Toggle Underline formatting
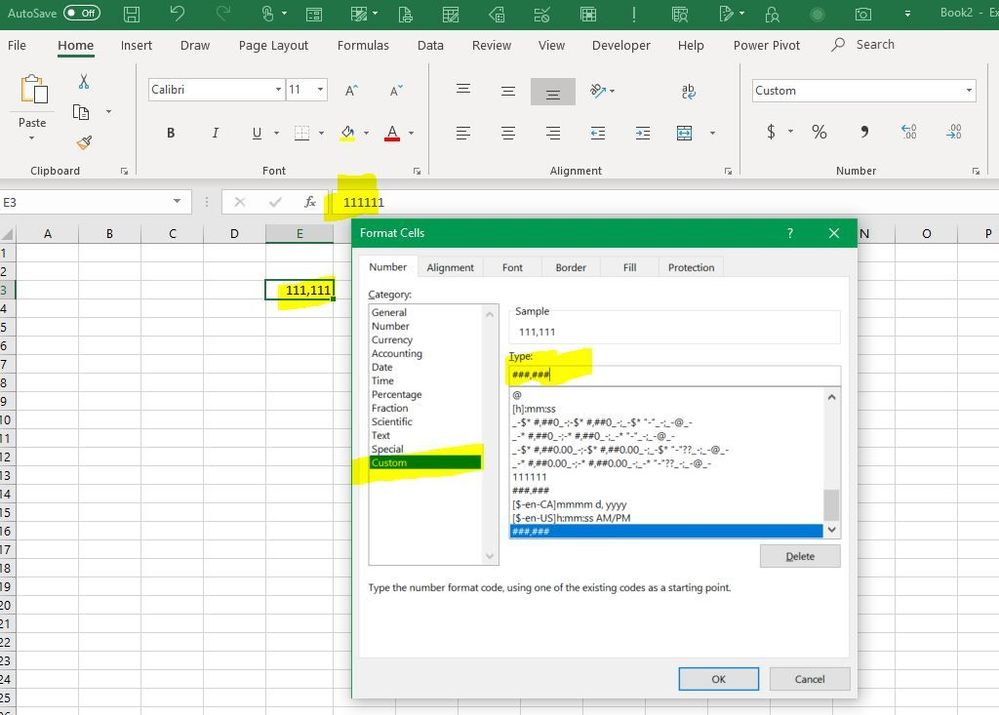This screenshot has height=715, width=999. click(257, 133)
